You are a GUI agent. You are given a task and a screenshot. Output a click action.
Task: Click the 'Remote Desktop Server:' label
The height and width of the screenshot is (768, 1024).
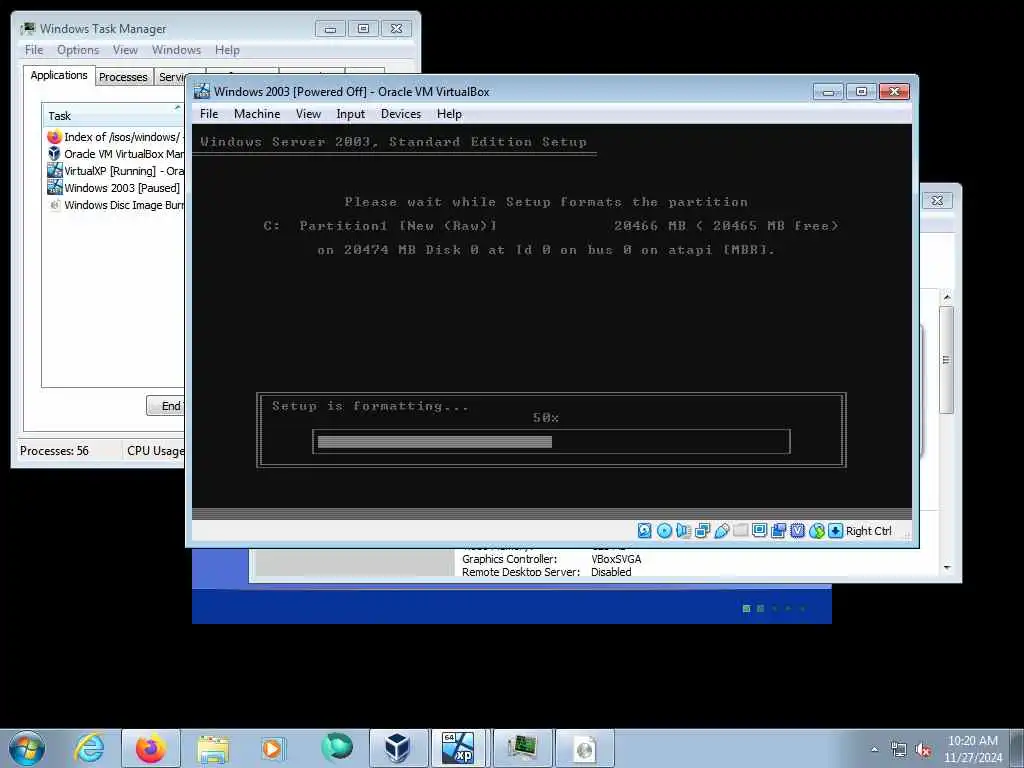pyautogui.click(x=520, y=572)
